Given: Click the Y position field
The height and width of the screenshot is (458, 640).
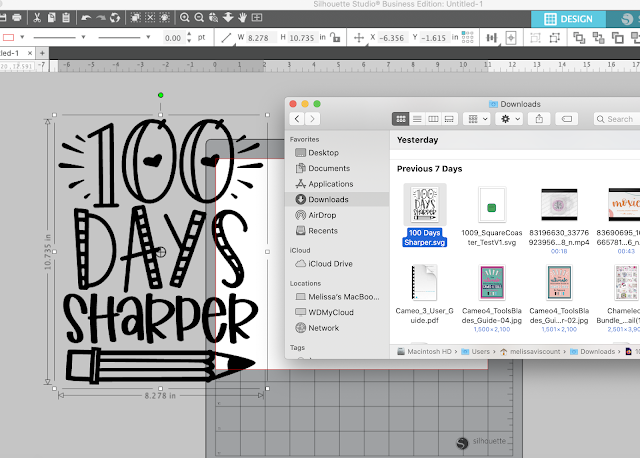Looking at the screenshot, I should coord(433,38).
